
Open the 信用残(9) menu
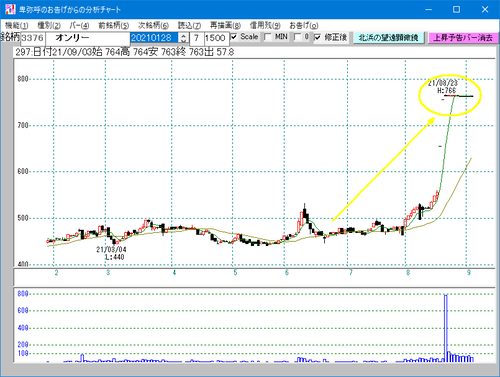coord(265,25)
